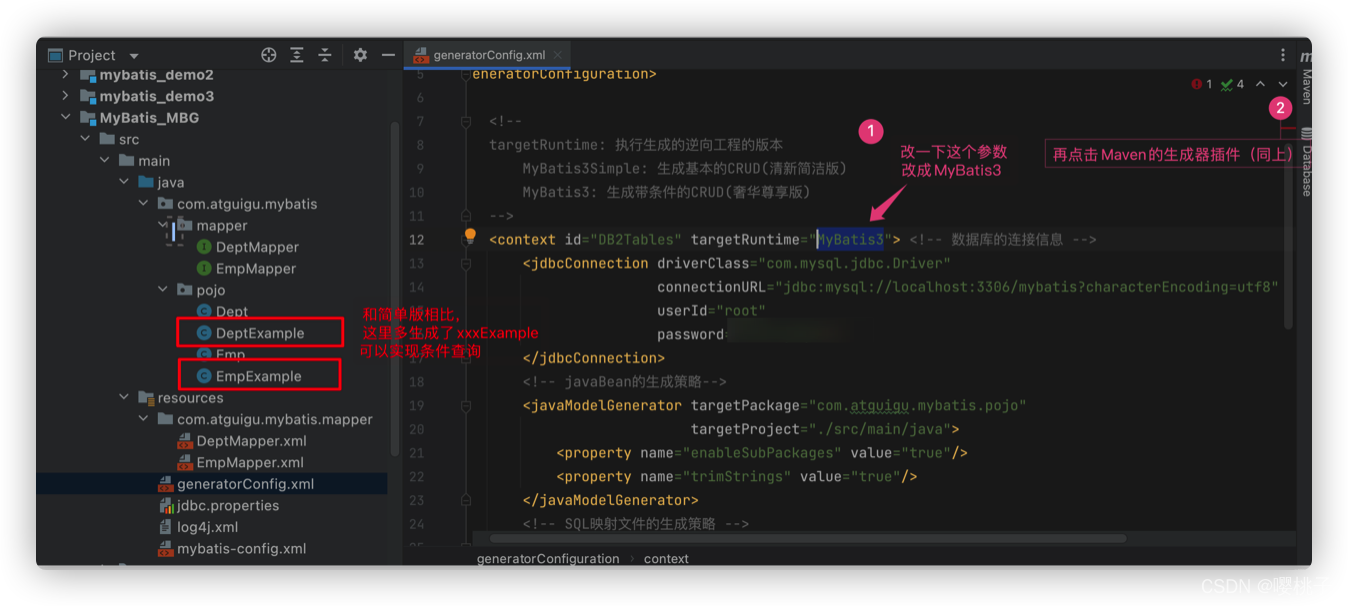This screenshot has height=606, width=1348.
Task: Toggle fold marker at line 7 comment
Action: point(466,121)
